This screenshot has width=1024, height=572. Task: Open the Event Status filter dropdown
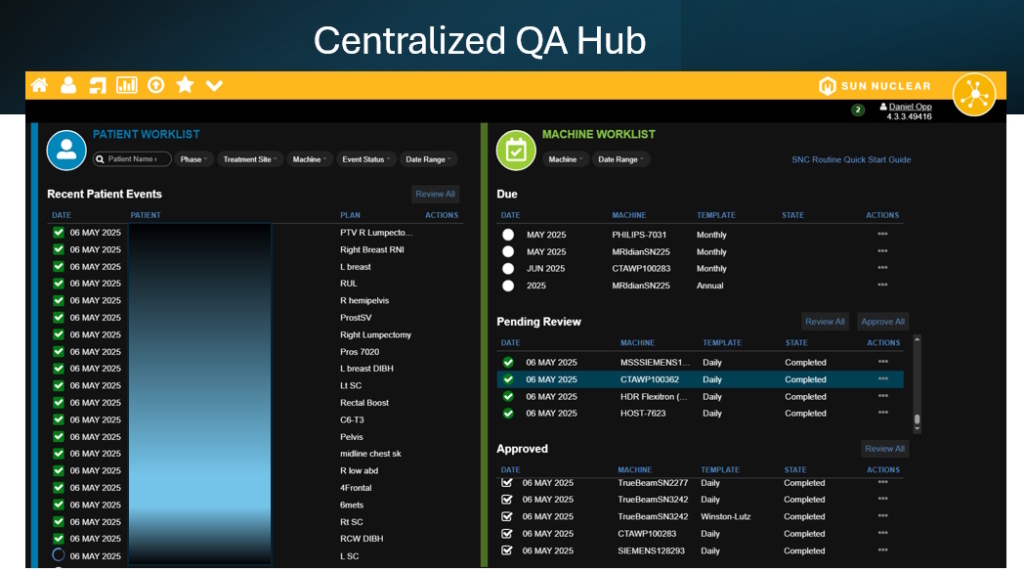pos(366,159)
